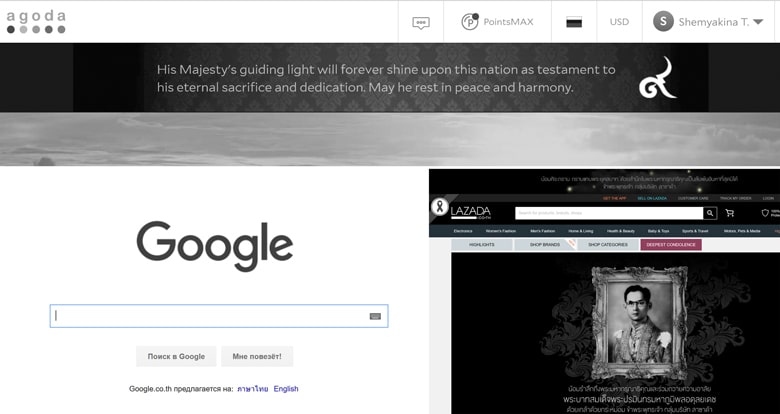
Task: Click the framed royal portrait image
Action: click(640, 322)
